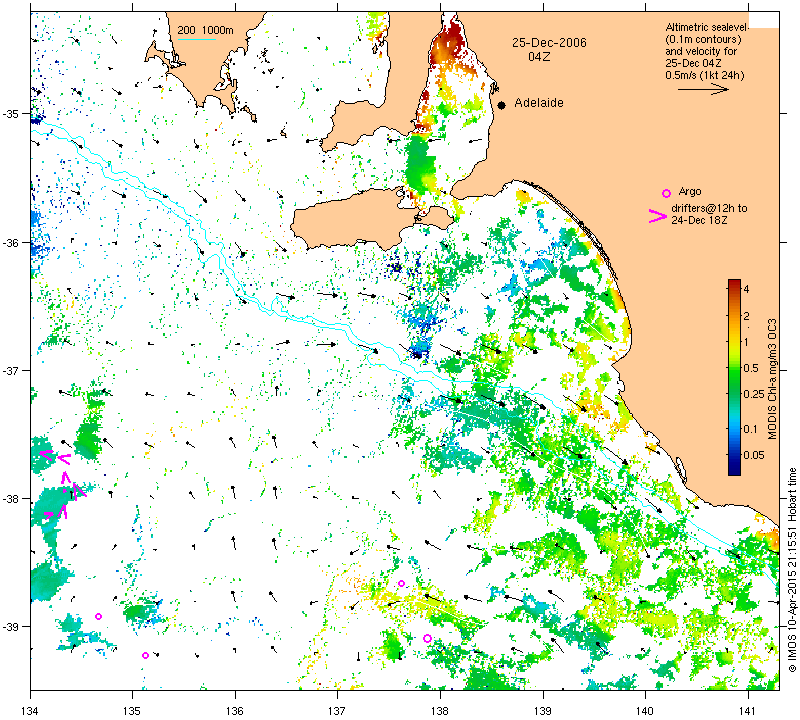Click the Argo legend label

coord(690,192)
